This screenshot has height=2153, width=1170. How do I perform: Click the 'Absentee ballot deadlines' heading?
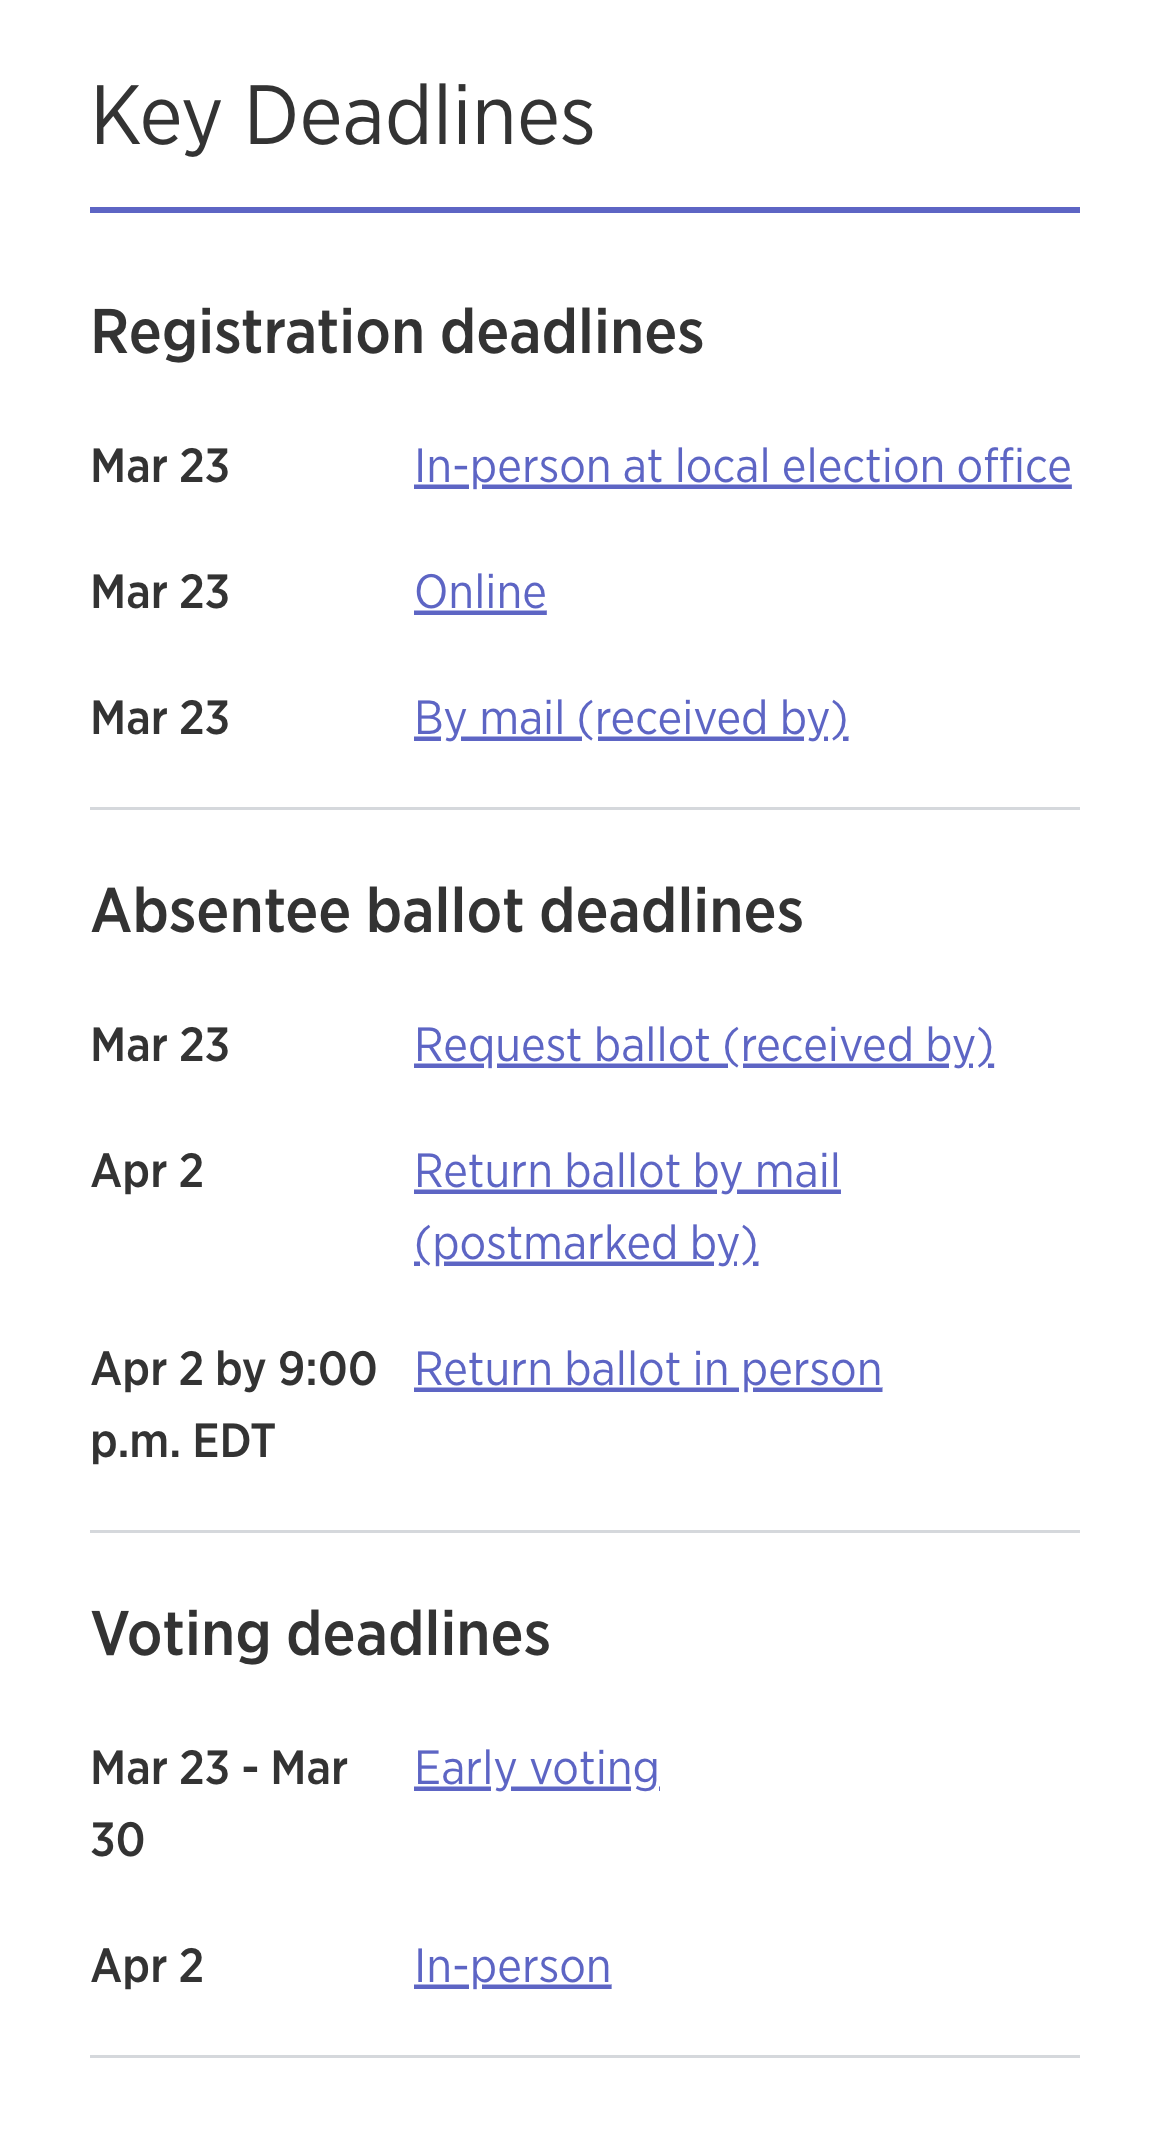coord(447,908)
